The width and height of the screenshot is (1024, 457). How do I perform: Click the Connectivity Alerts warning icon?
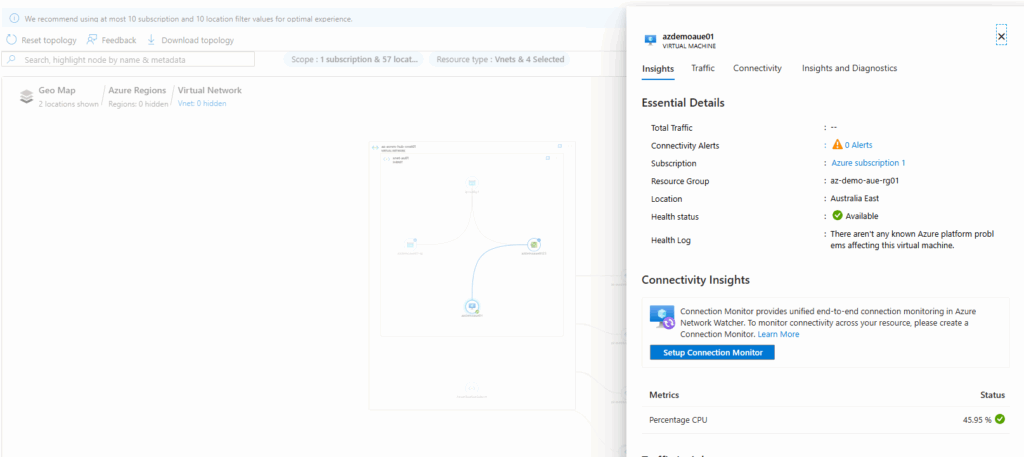[x=837, y=145]
